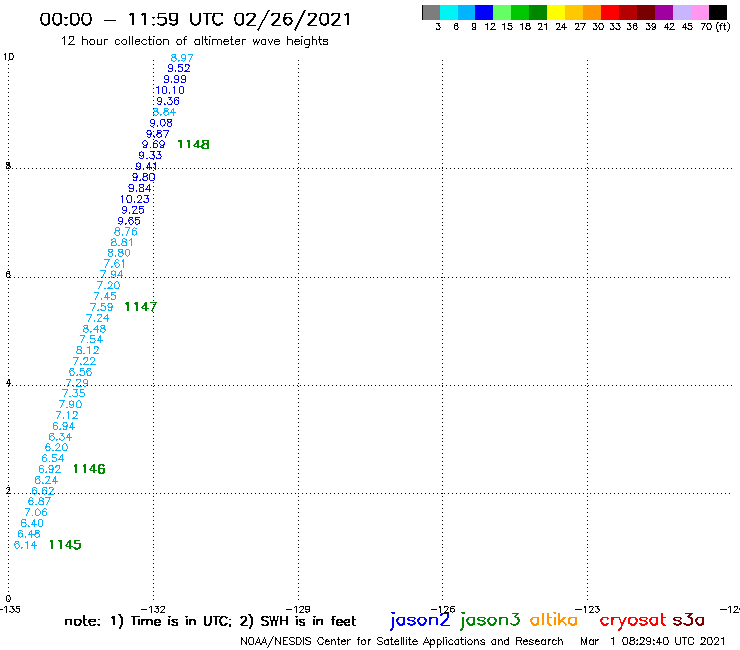740x650 pixels.
Task: Click the -132 longitude axis label
Action: [153, 609]
